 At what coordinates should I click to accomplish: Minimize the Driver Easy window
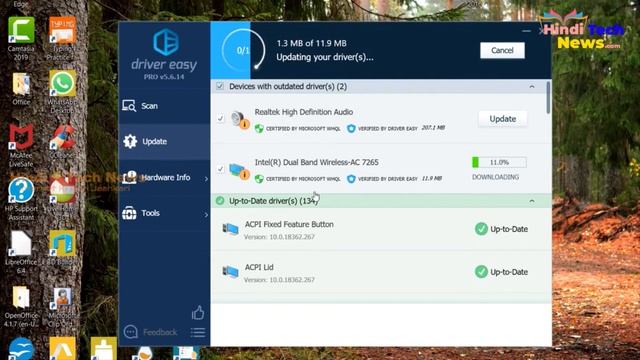click(527, 31)
